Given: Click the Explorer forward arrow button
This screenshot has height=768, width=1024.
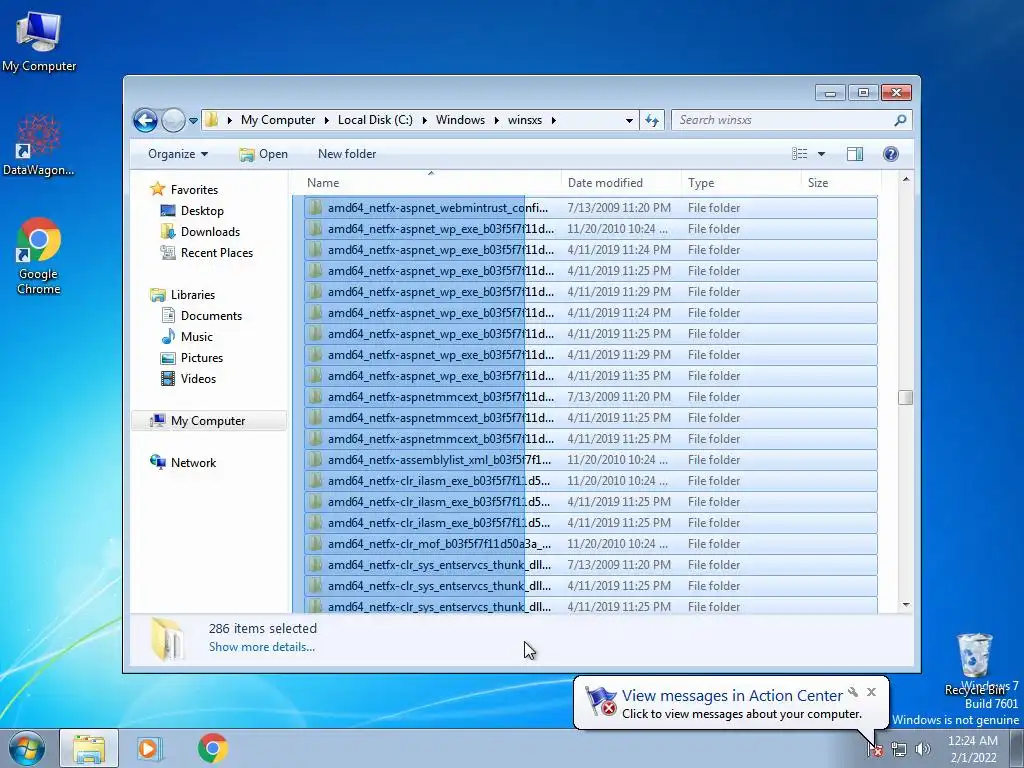Looking at the screenshot, I should 173,120.
